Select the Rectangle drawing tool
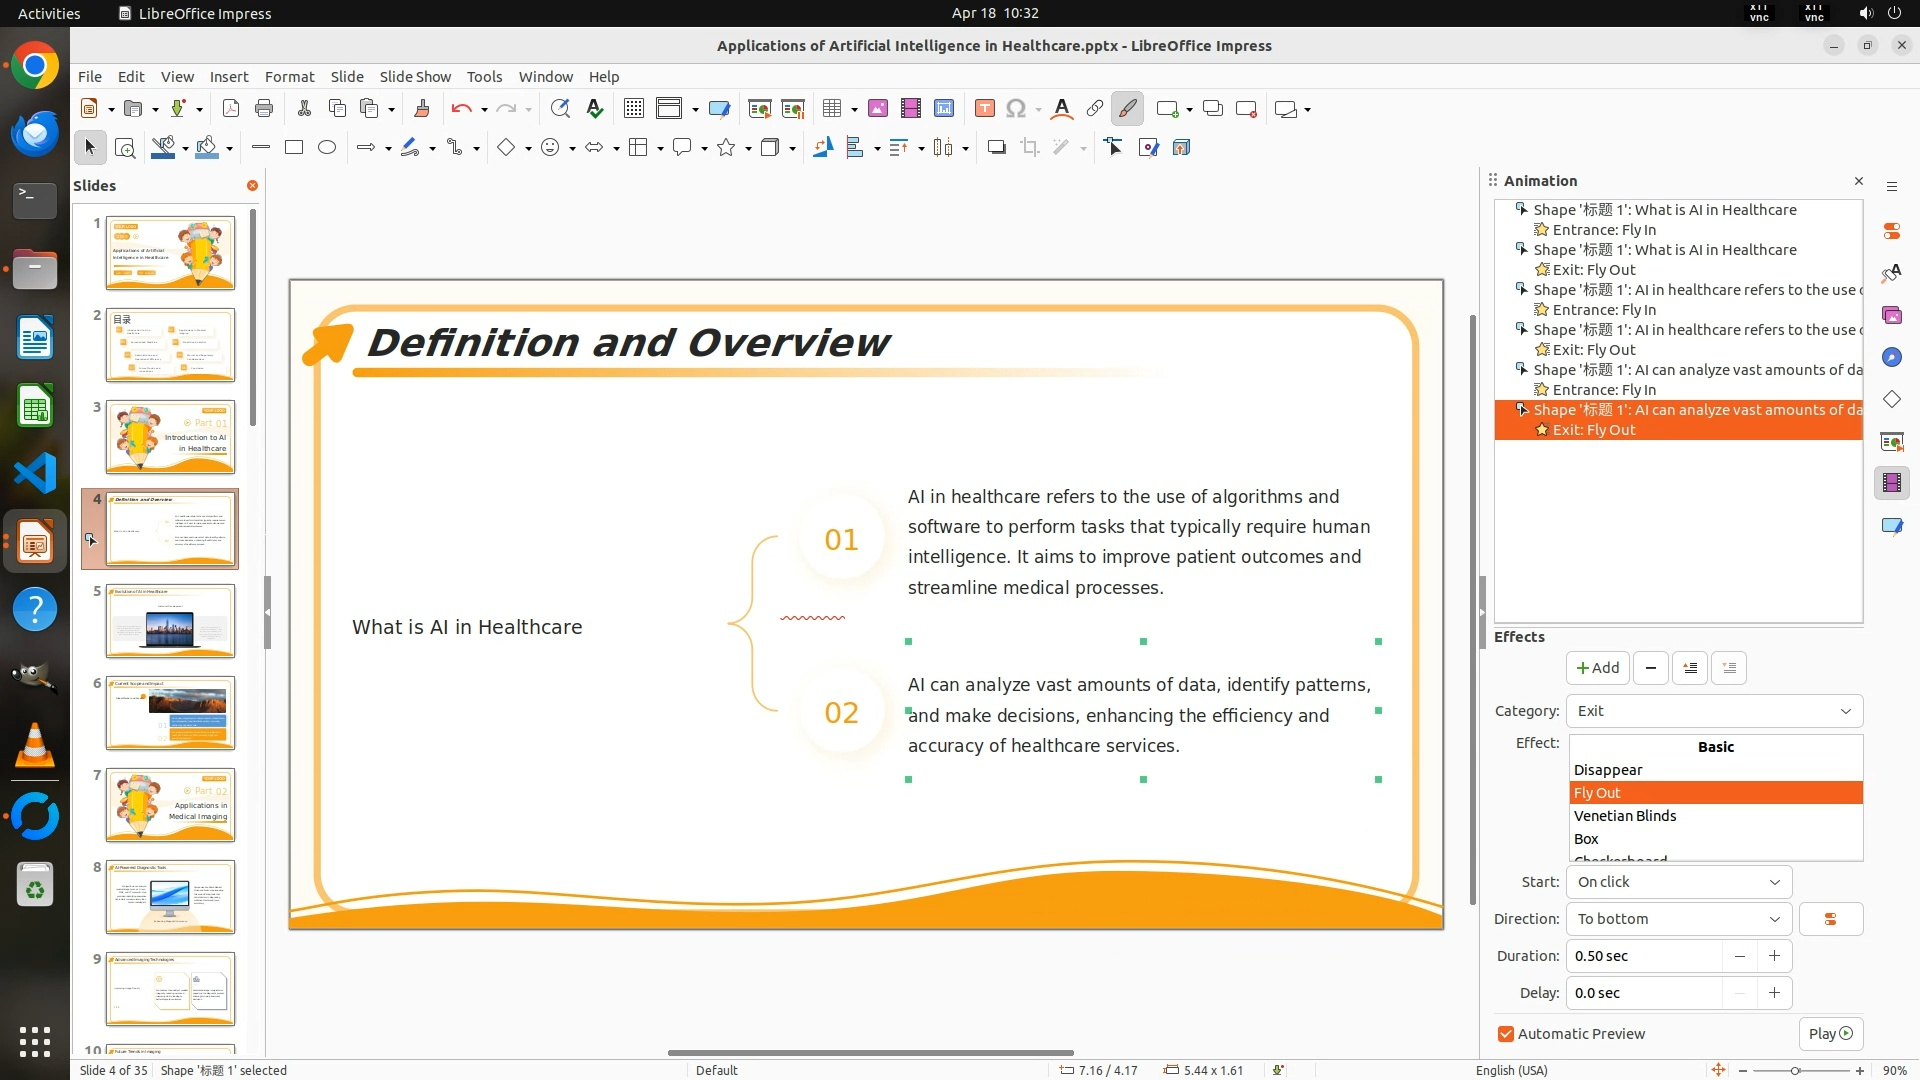The height and width of the screenshot is (1080, 1920). [294, 148]
